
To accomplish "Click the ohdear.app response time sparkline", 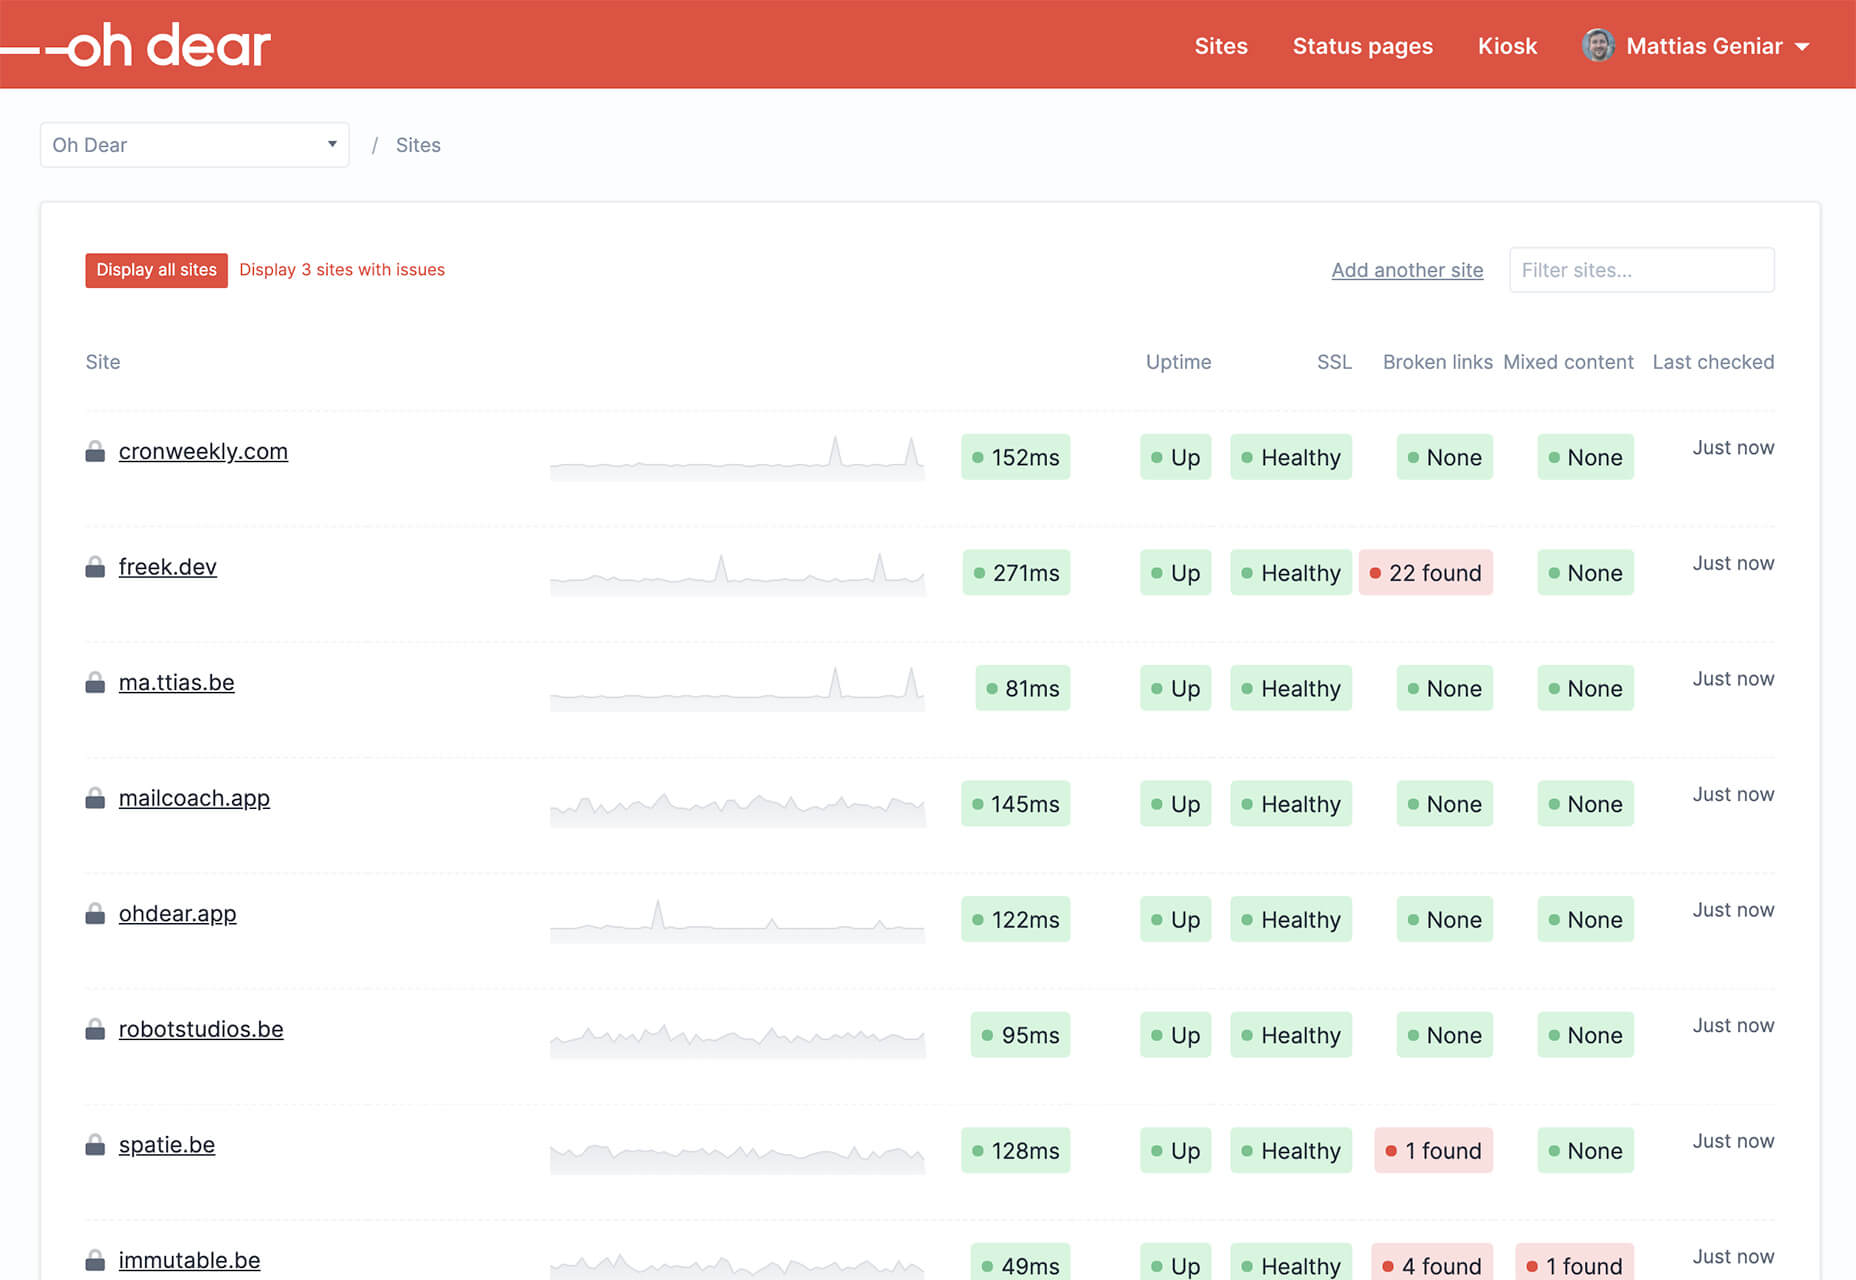I will (738, 920).
